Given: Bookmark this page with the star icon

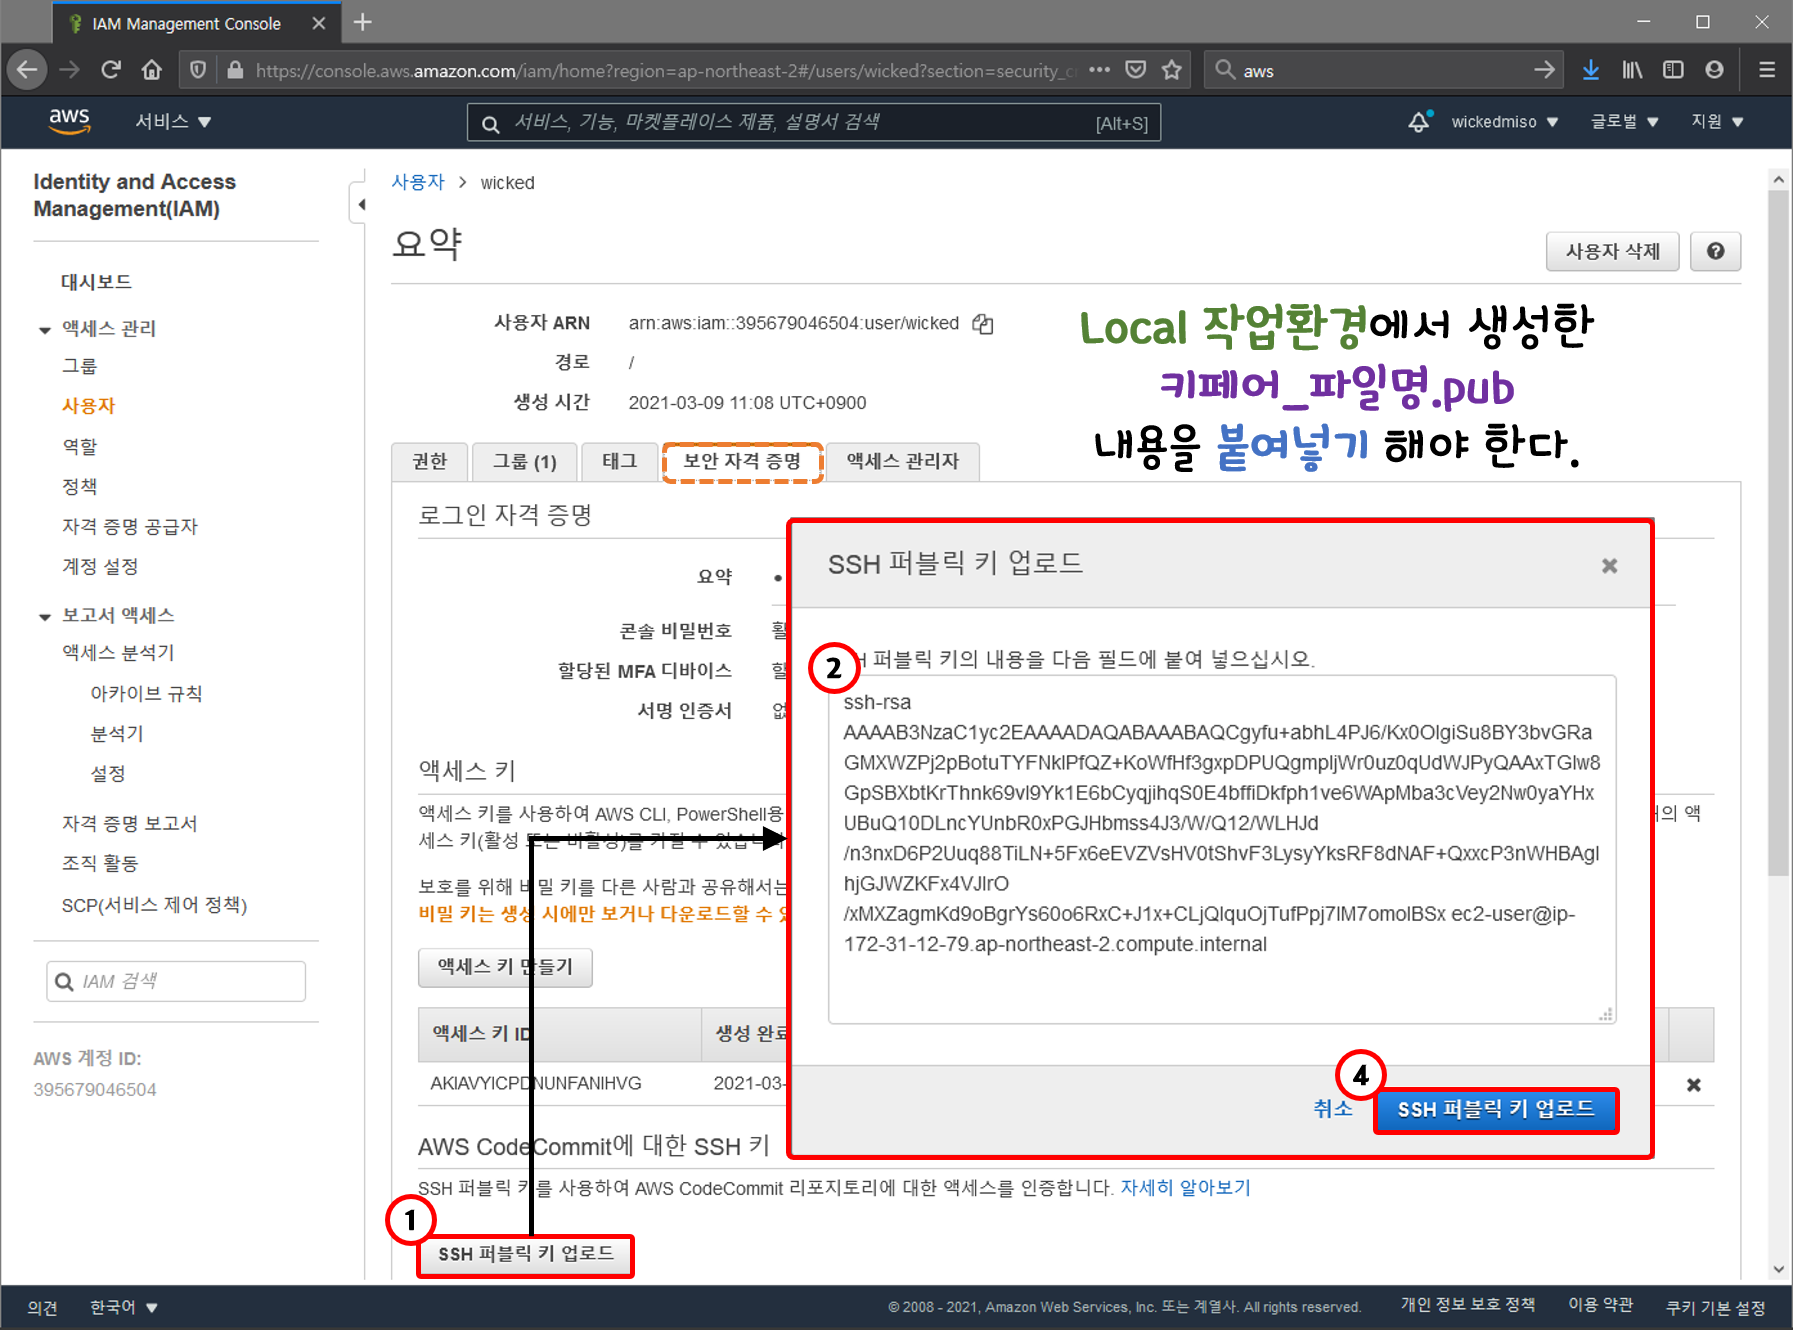Looking at the screenshot, I should pos(1171,70).
